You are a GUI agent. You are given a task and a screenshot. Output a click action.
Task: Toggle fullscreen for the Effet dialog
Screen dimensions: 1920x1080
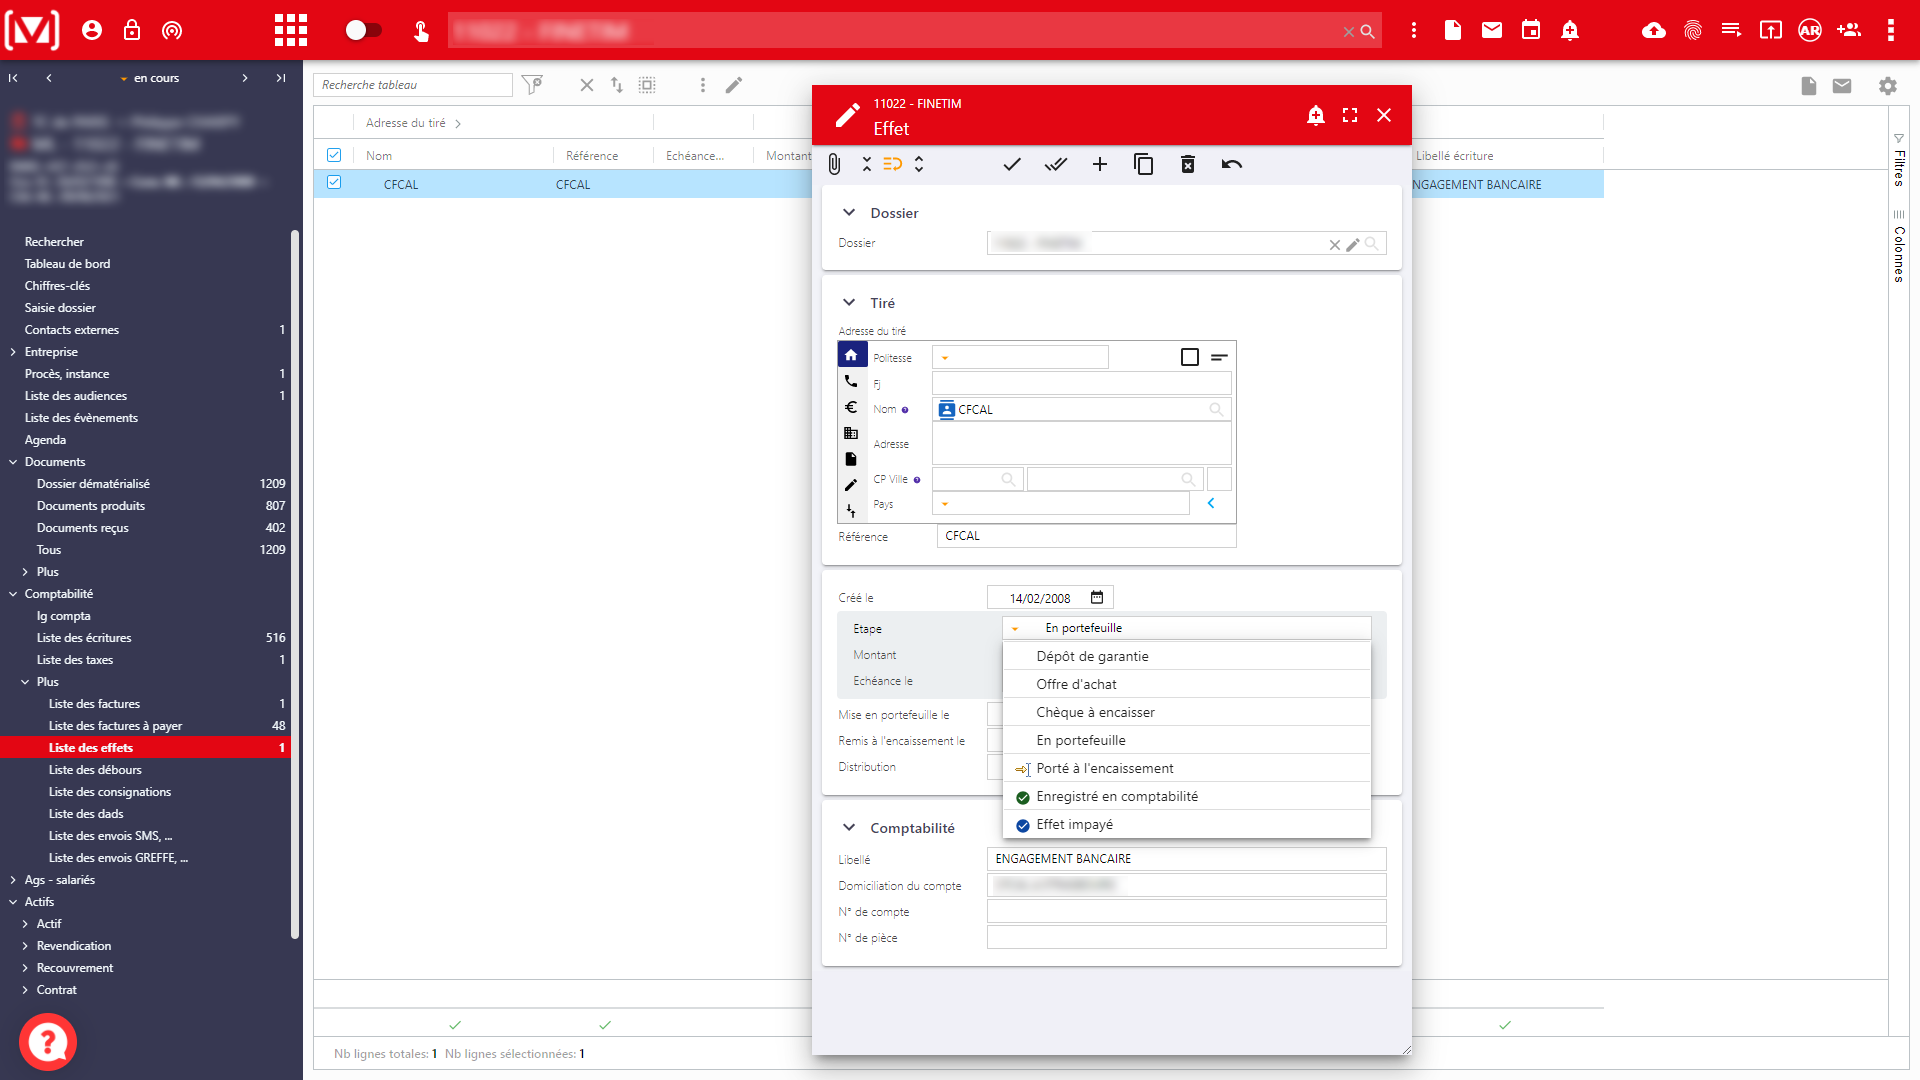point(1350,115)
